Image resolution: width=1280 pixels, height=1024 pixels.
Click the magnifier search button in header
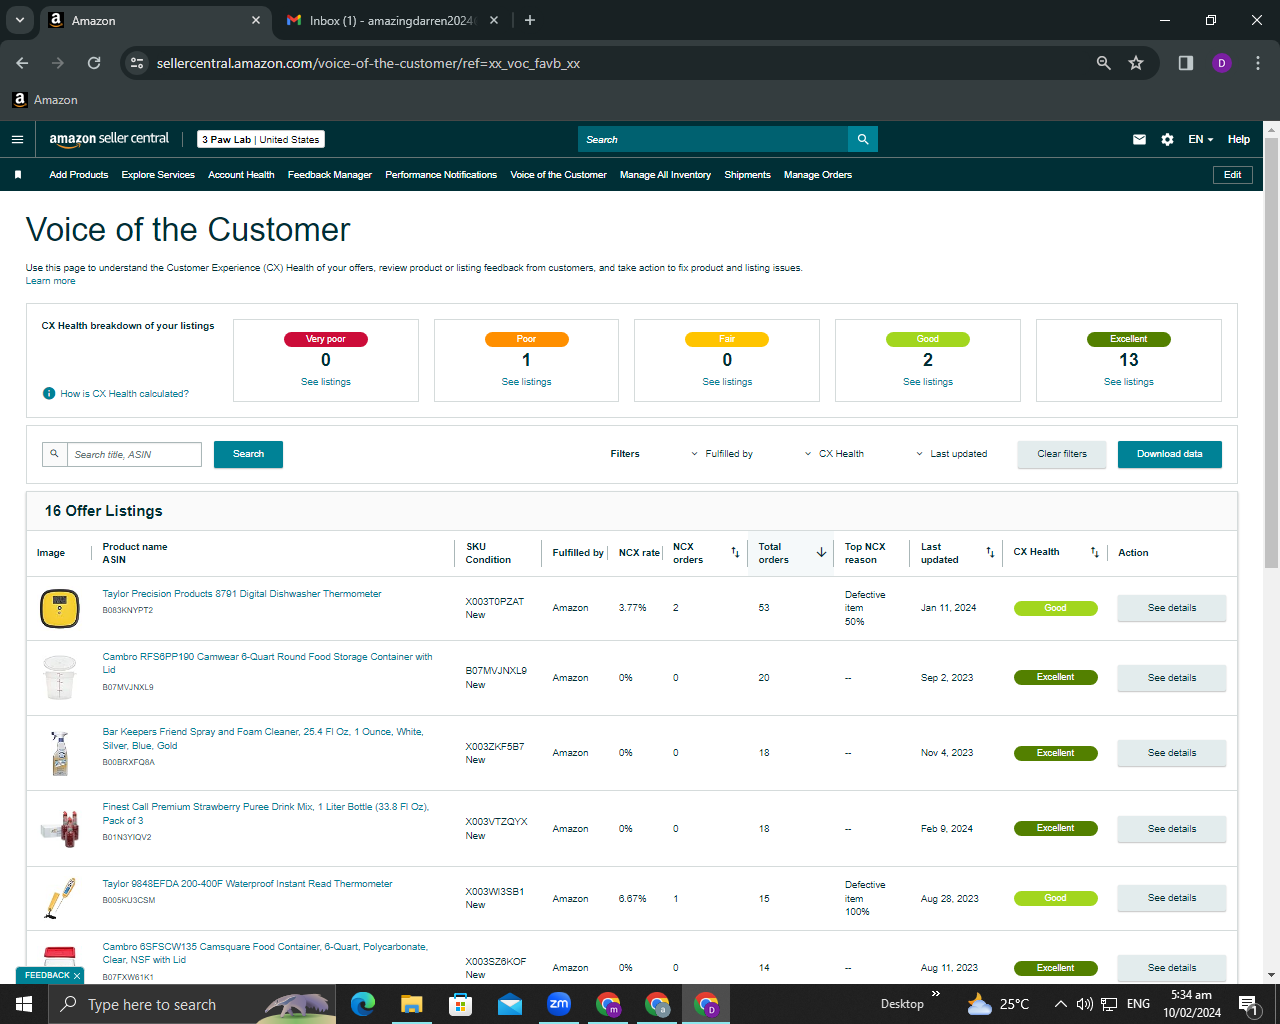coord(863,139)
